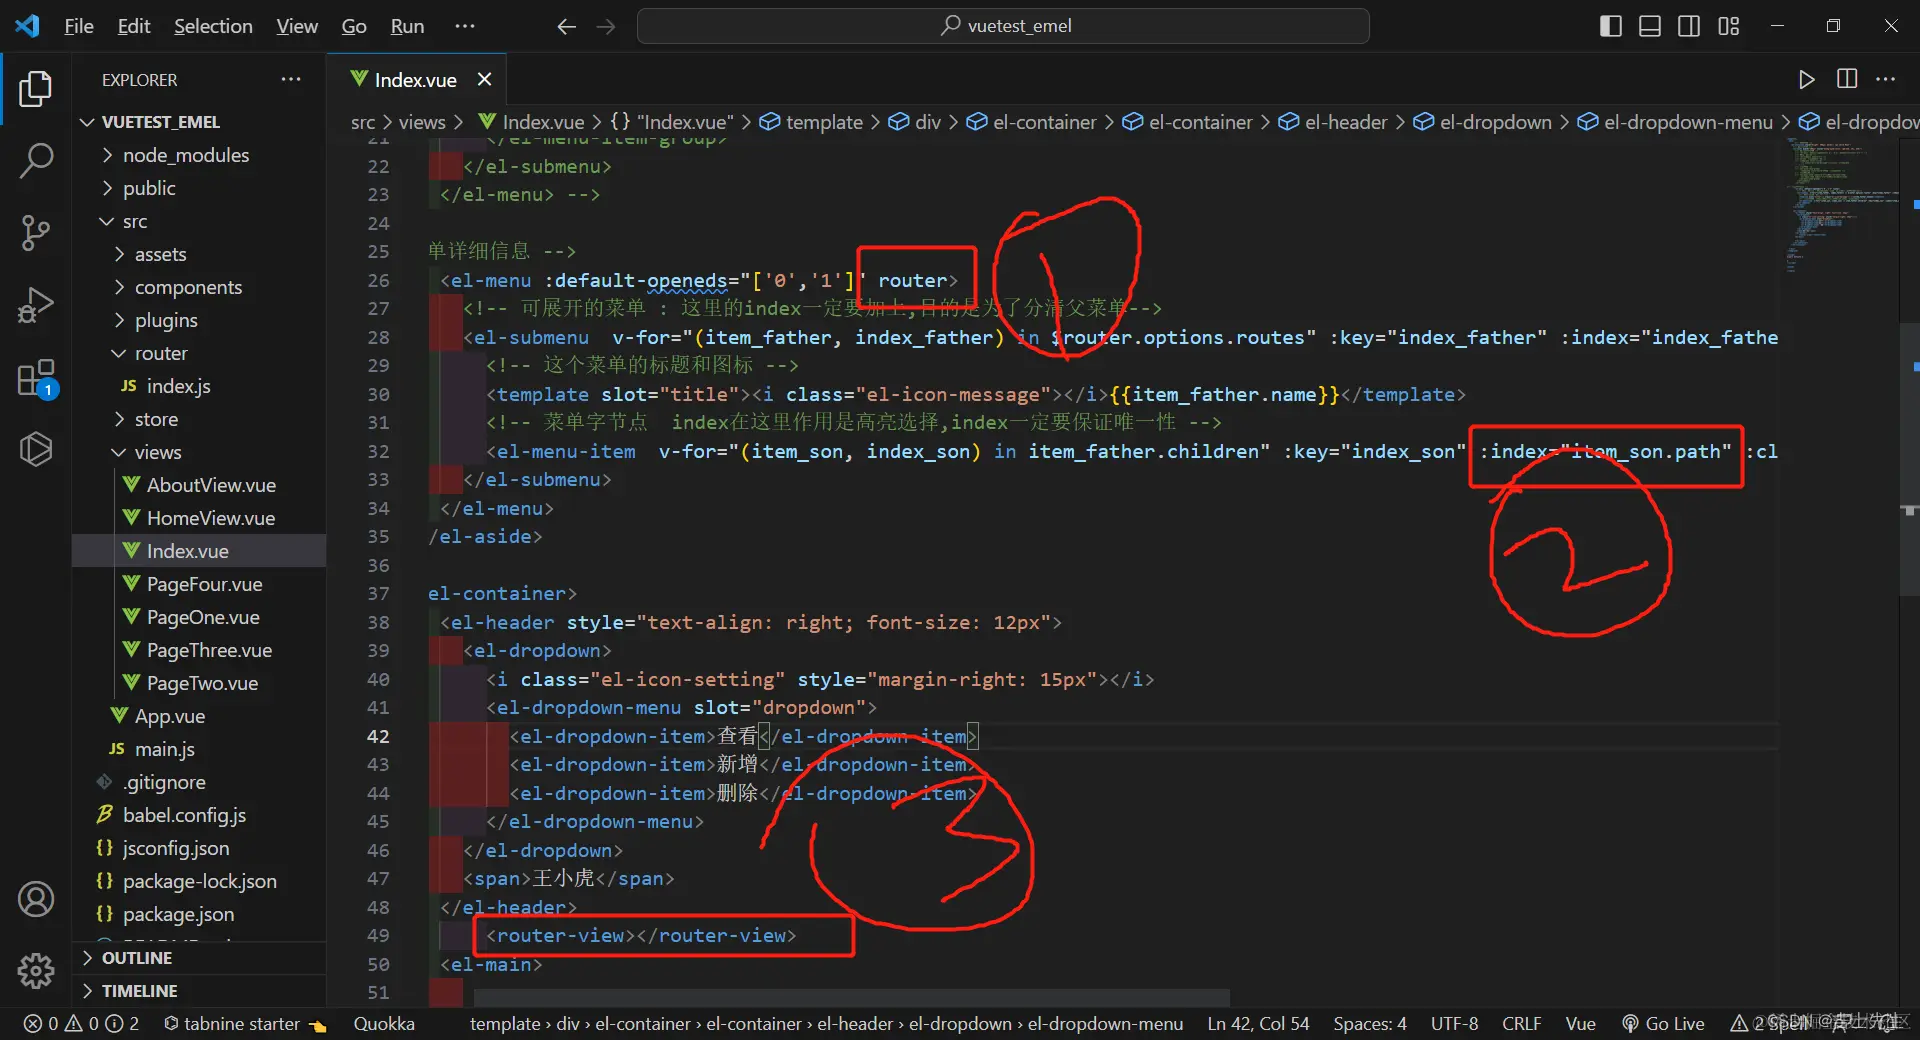Expand the store folder
The image size is (1920, 1040).
click(x=156, y=419)
